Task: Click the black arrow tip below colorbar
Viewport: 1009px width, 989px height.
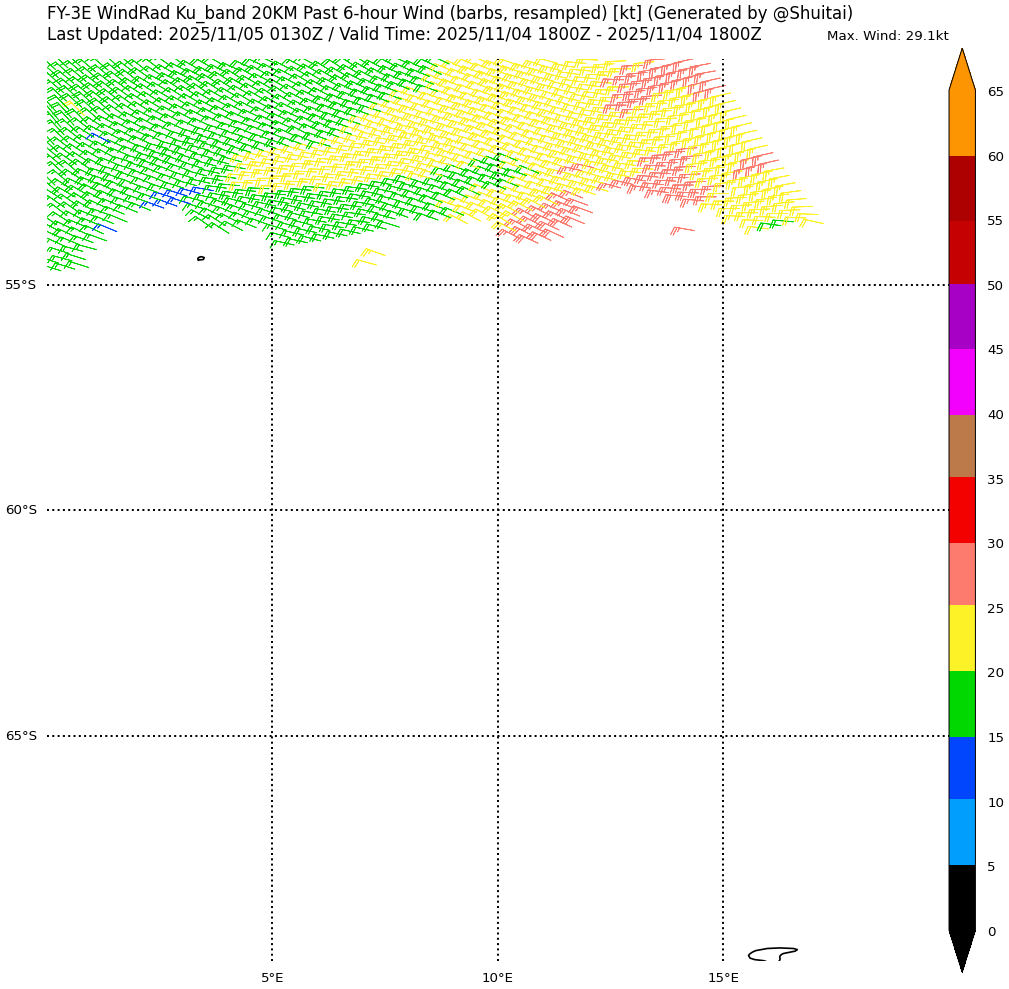Action: [x=961, y=950]
